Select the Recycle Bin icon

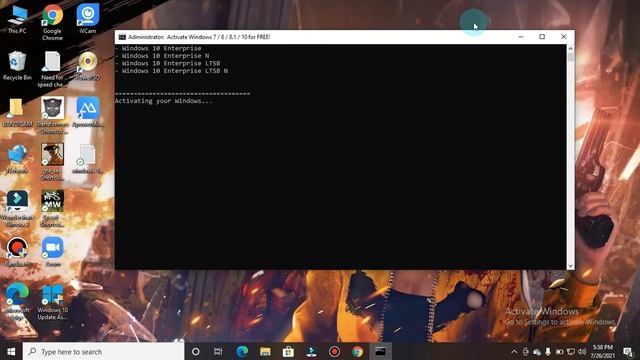point(17,66)
